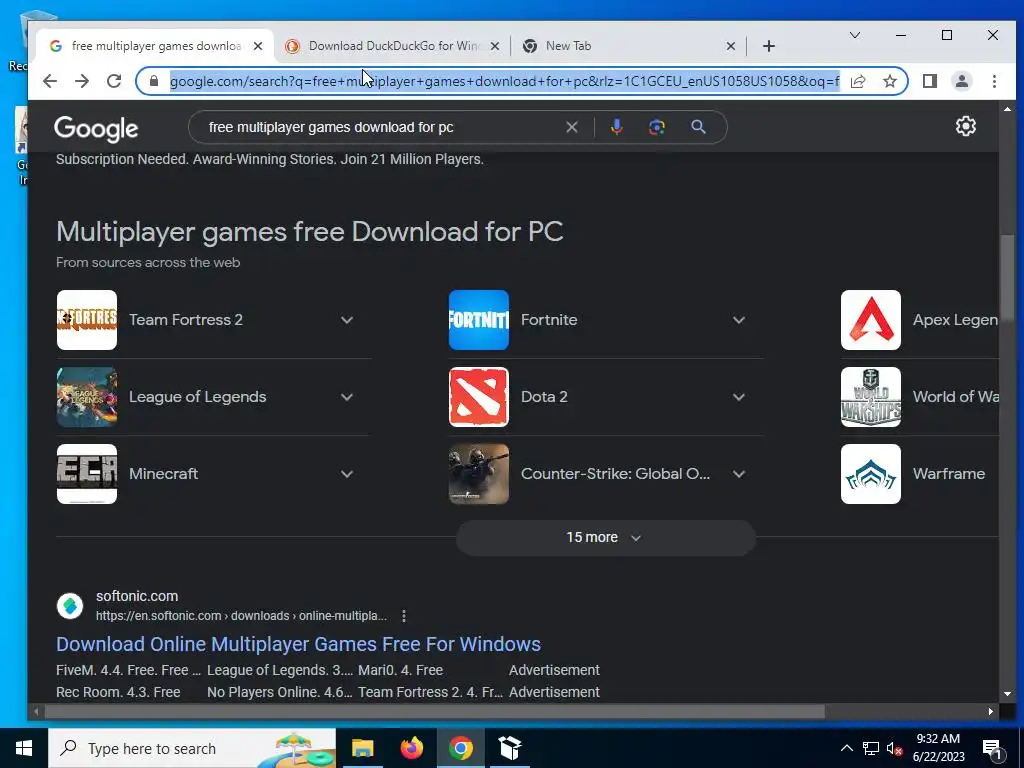1024x768 pixels.
Task: Expand the Counter-Strike: Global O... entry
Action: pos(739,474)
